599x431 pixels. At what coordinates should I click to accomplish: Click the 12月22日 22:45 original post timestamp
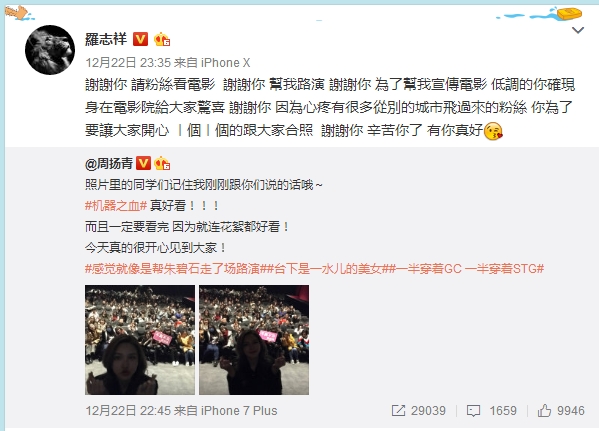point(128,411)
